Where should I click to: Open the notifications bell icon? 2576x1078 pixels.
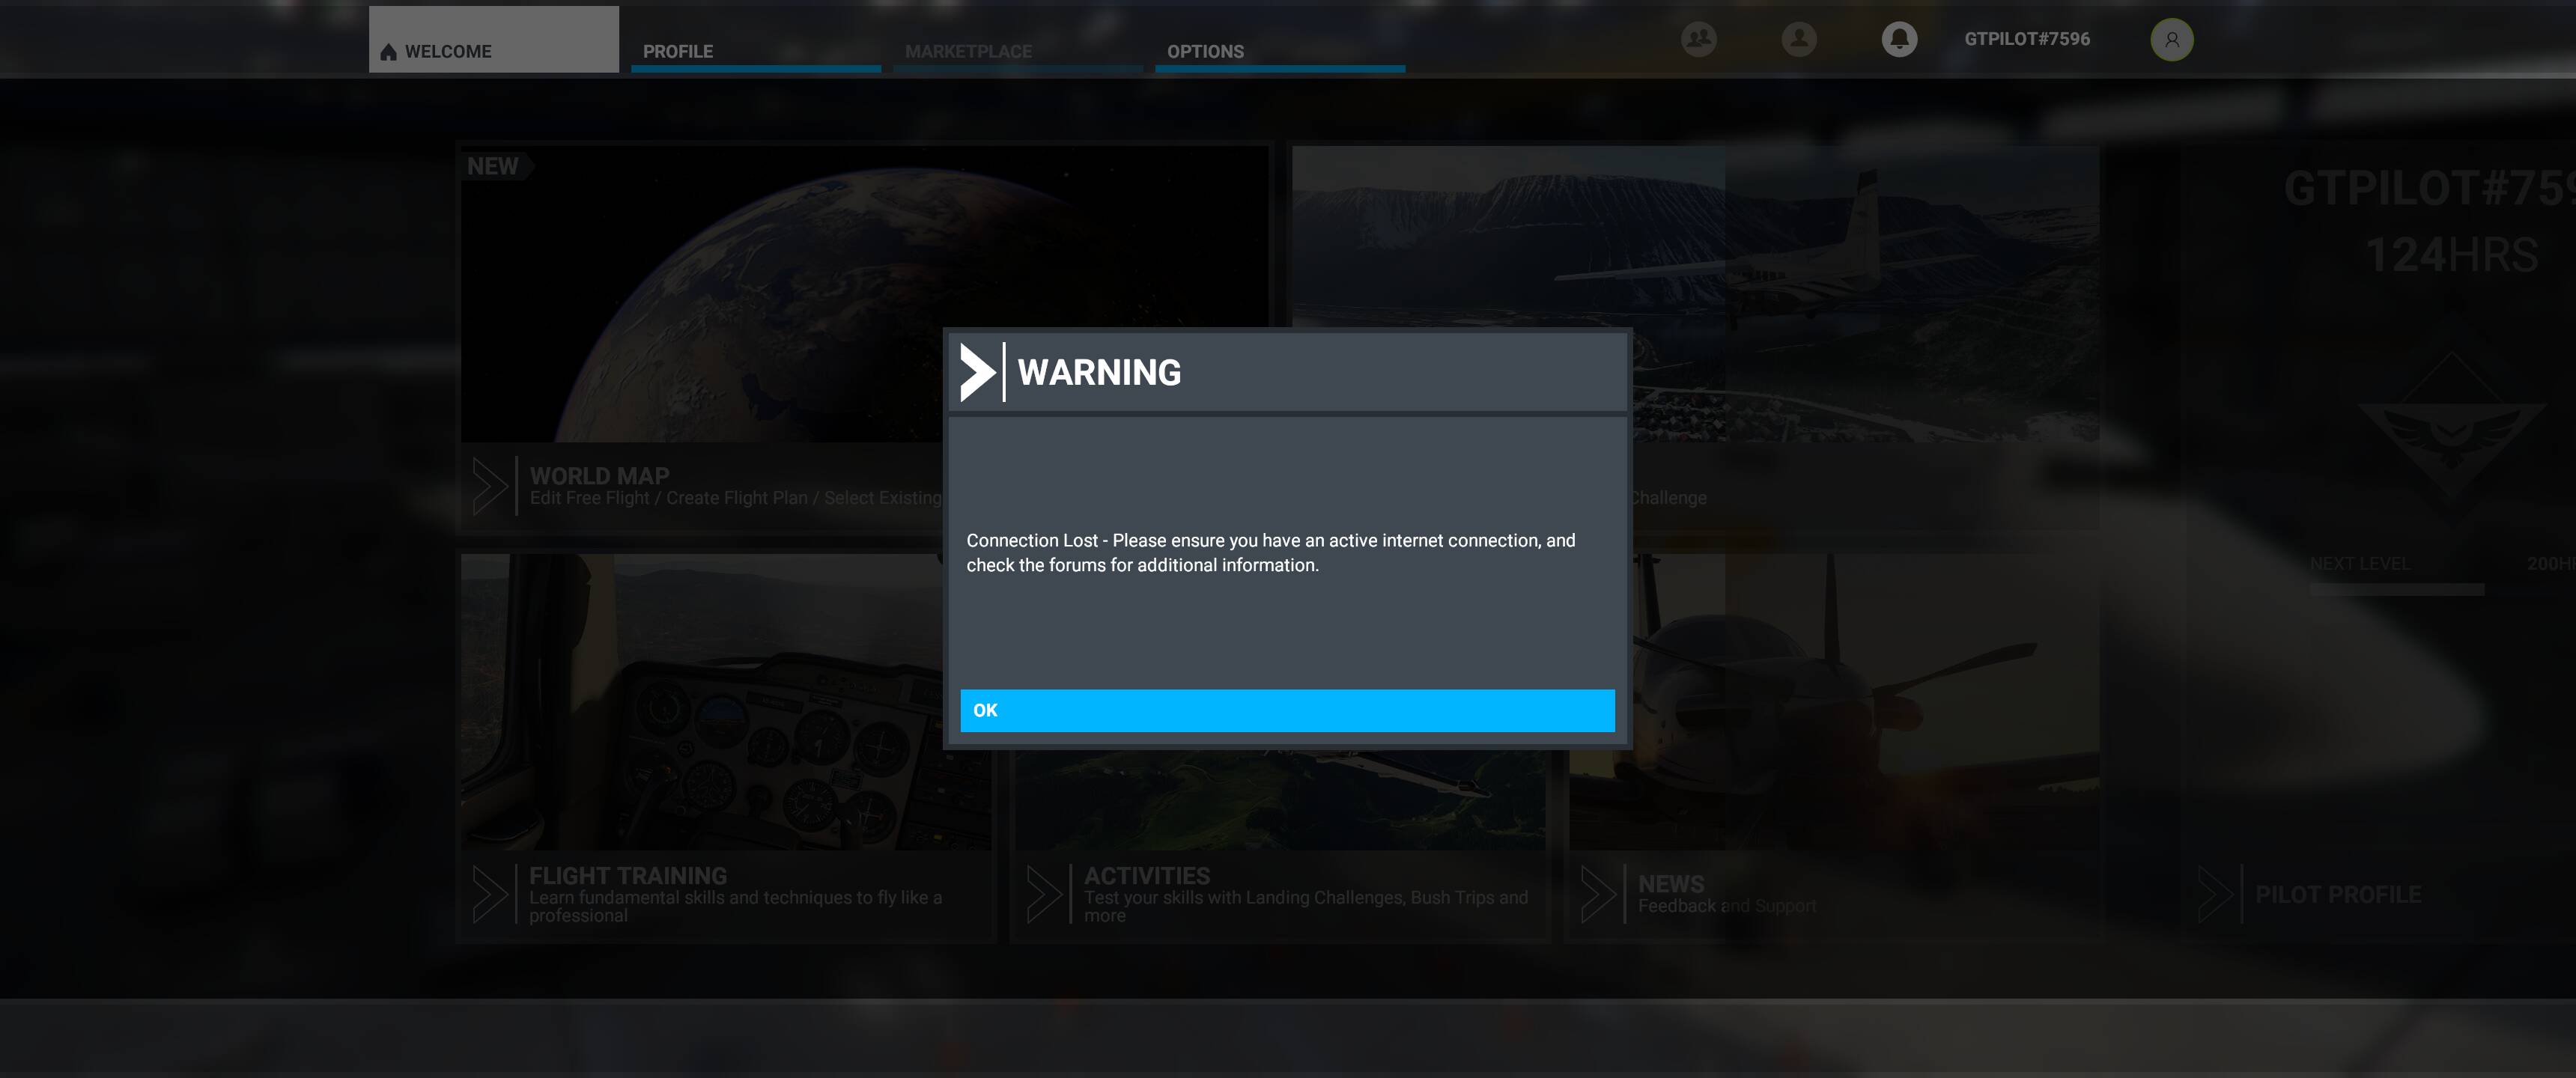point(1899,39)
